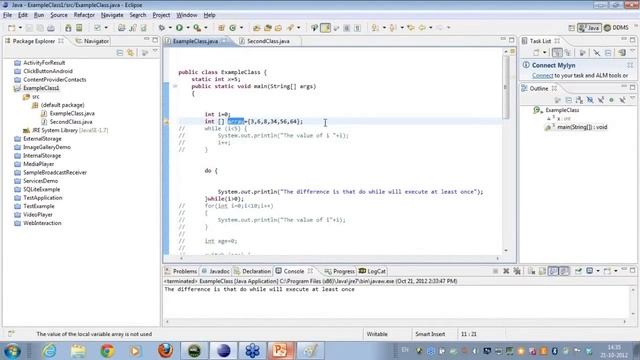Screen dimensions: 640x360
Task: Open Task List view menu triangle
Action: click(x=633, y=51)
